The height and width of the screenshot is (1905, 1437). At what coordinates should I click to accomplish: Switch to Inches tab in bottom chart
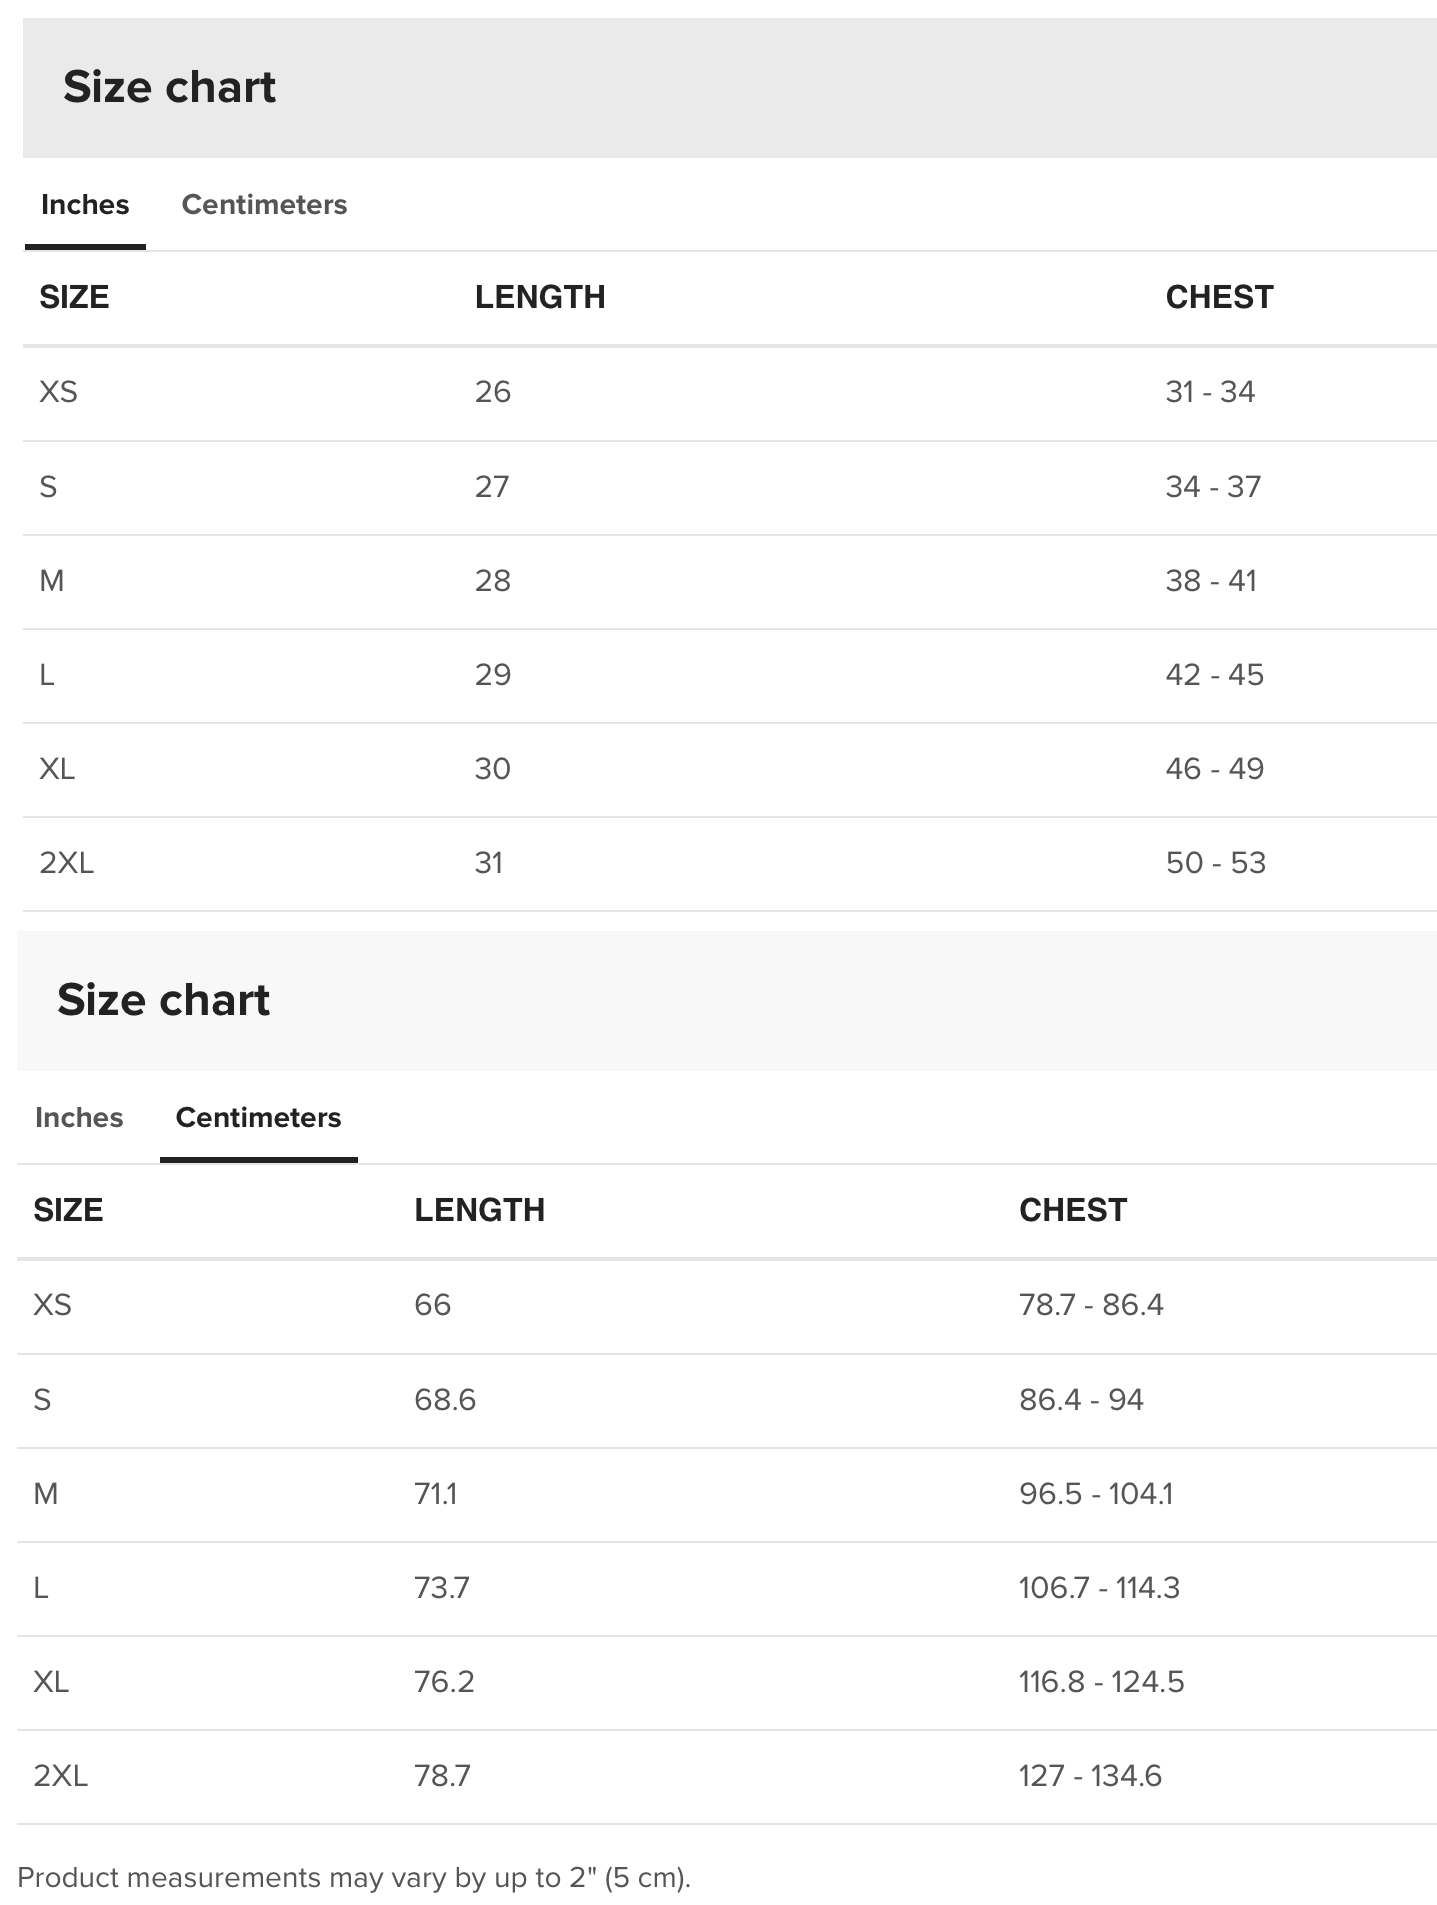coord(79,1118)
